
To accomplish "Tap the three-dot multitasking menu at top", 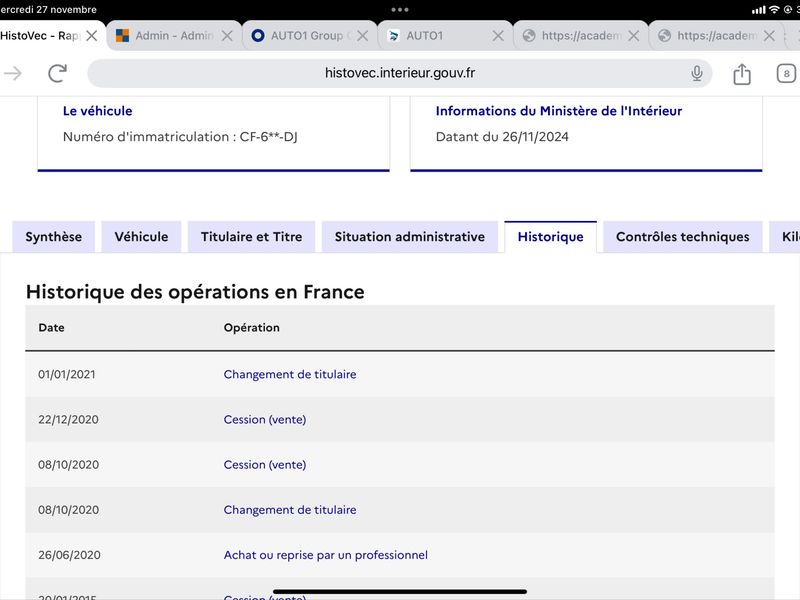I will [399, 10].
